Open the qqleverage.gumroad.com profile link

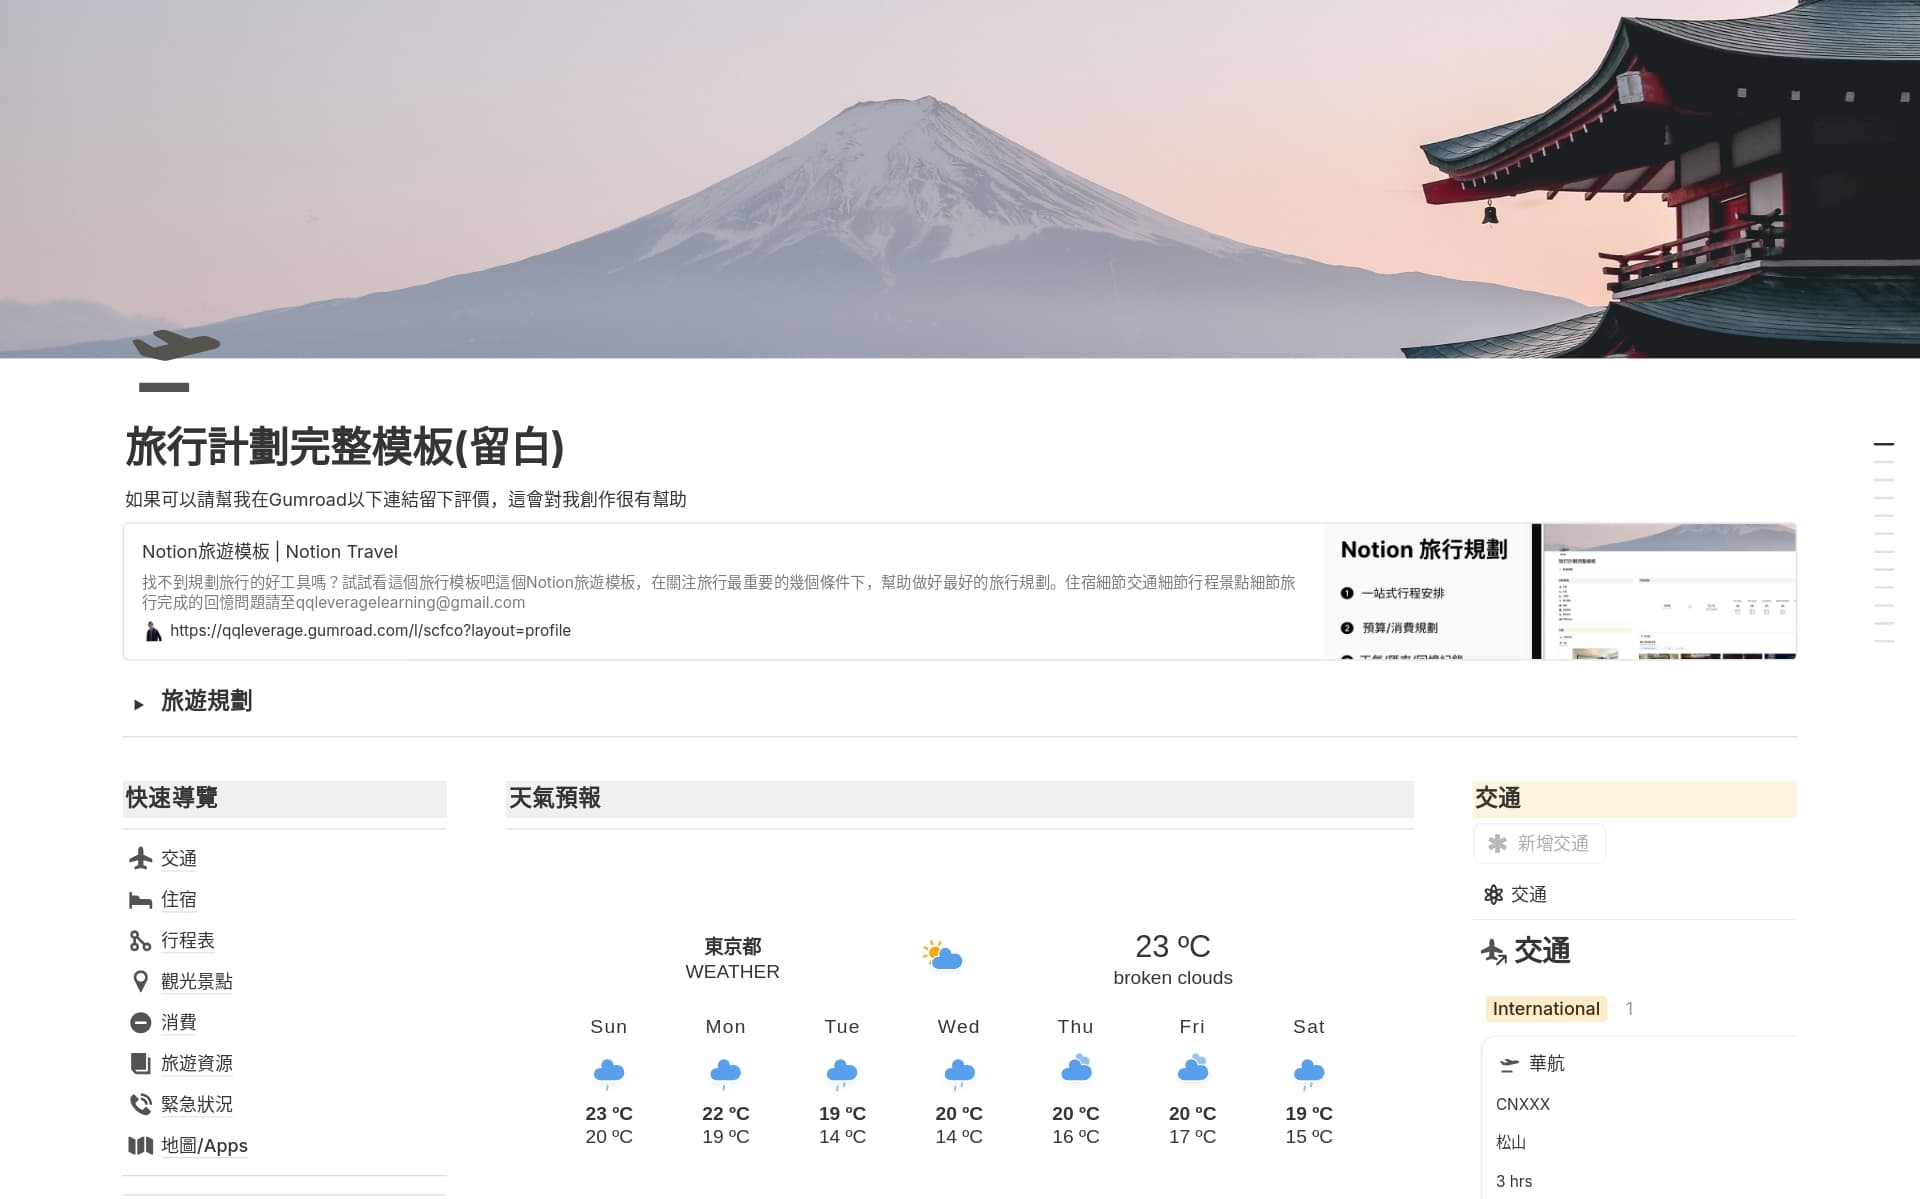(370, 630)
